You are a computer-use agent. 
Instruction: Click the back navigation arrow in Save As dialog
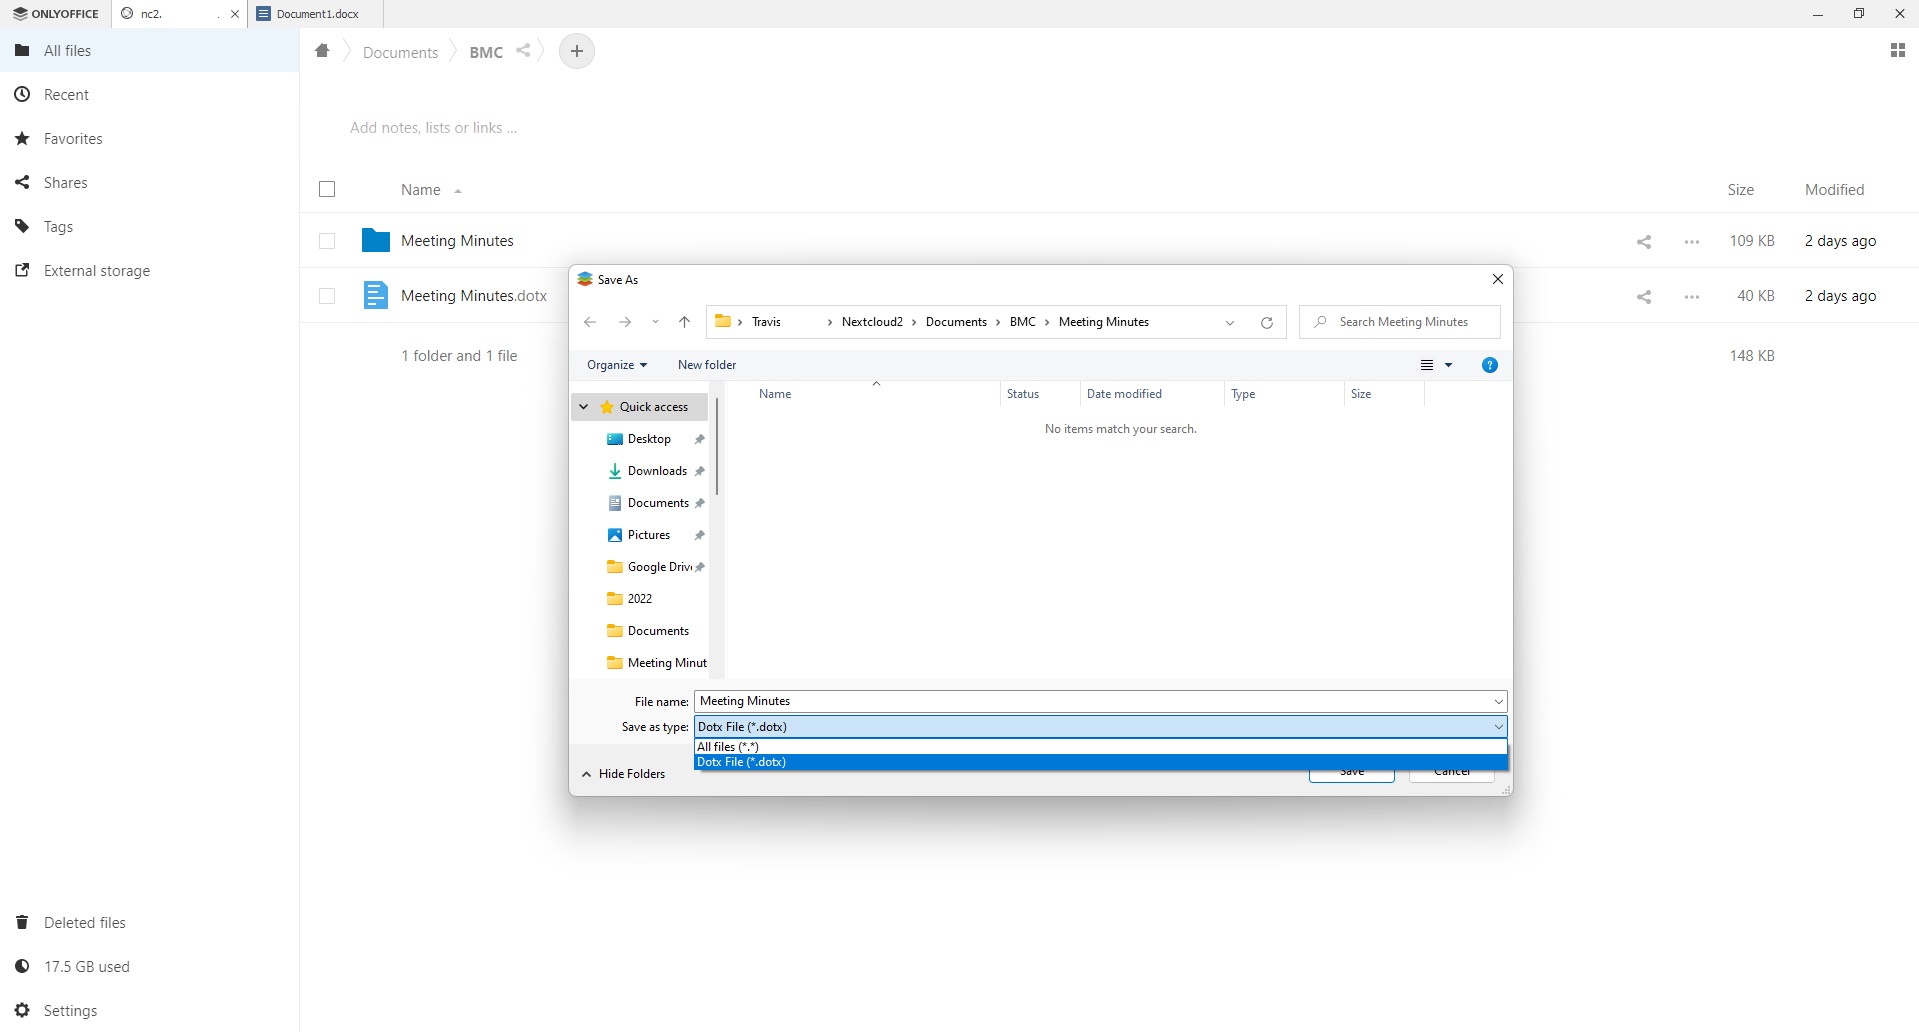(590, 322)
